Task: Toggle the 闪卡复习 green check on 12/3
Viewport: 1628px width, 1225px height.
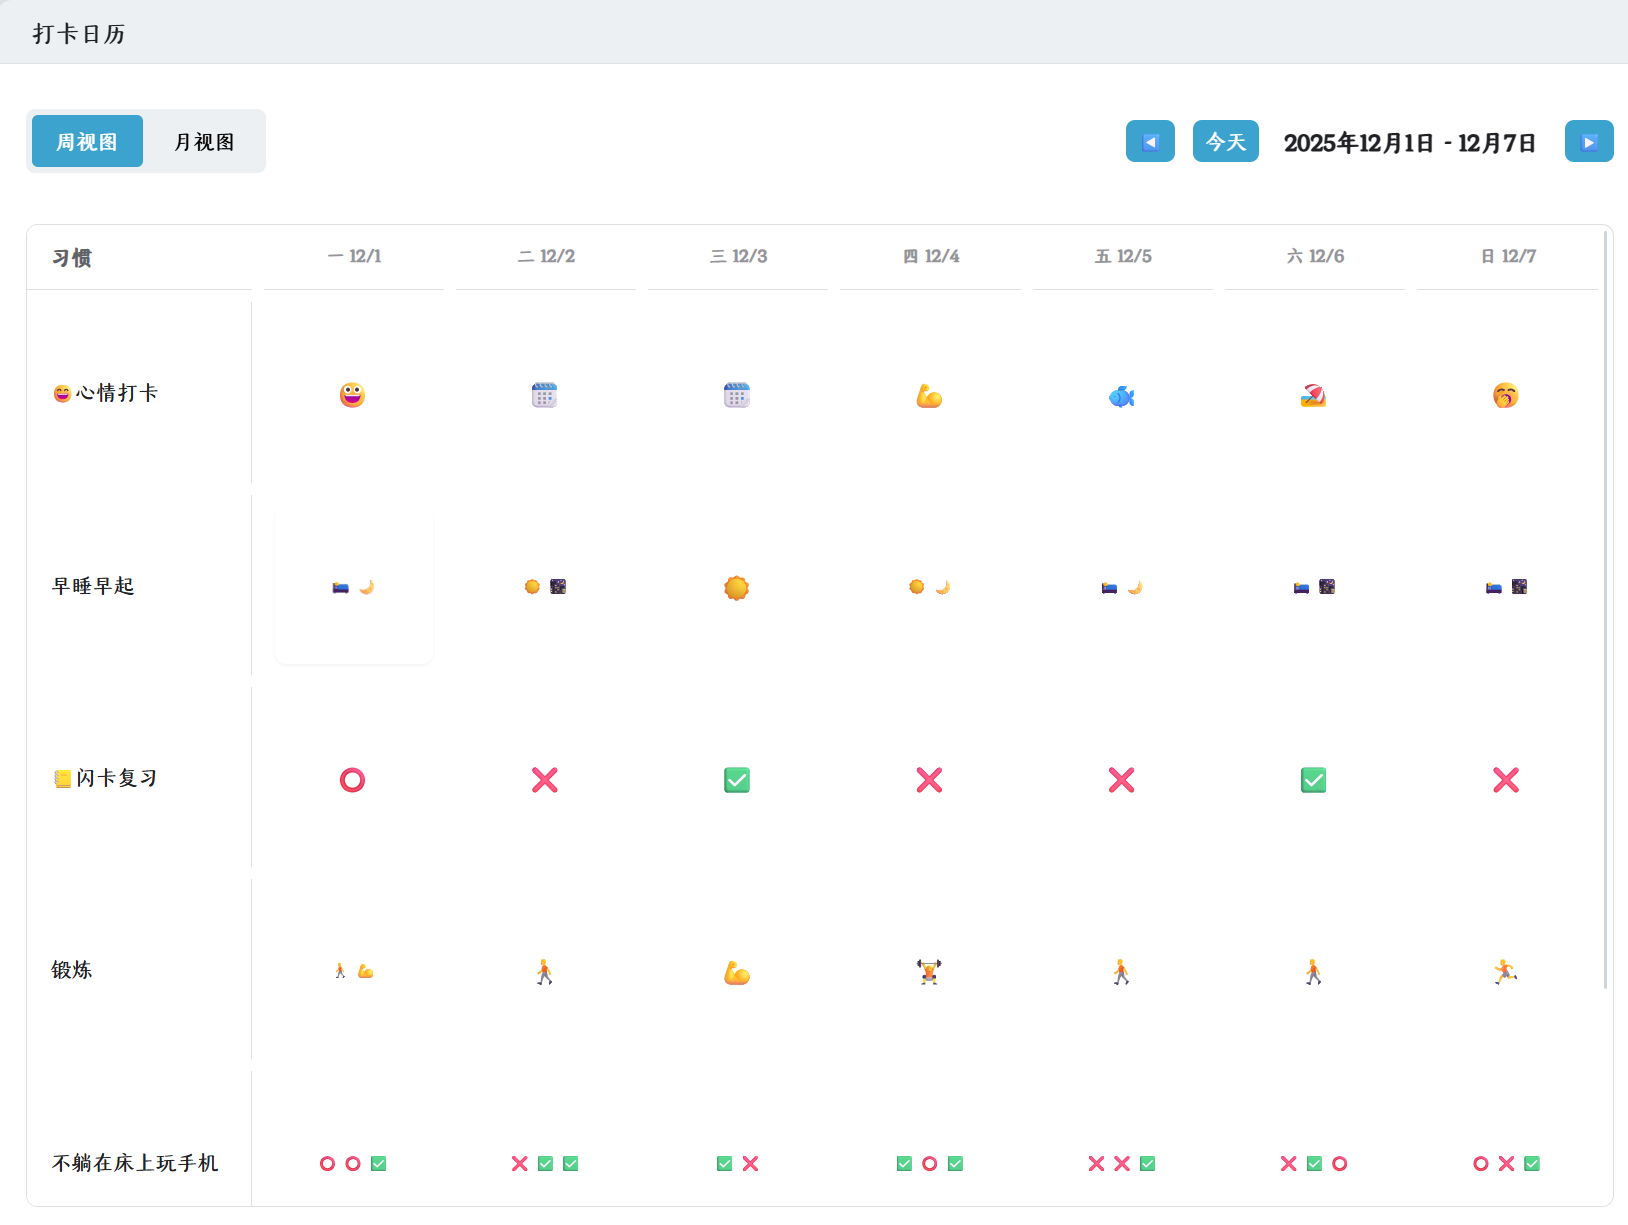Action: [x=737, y=780]
